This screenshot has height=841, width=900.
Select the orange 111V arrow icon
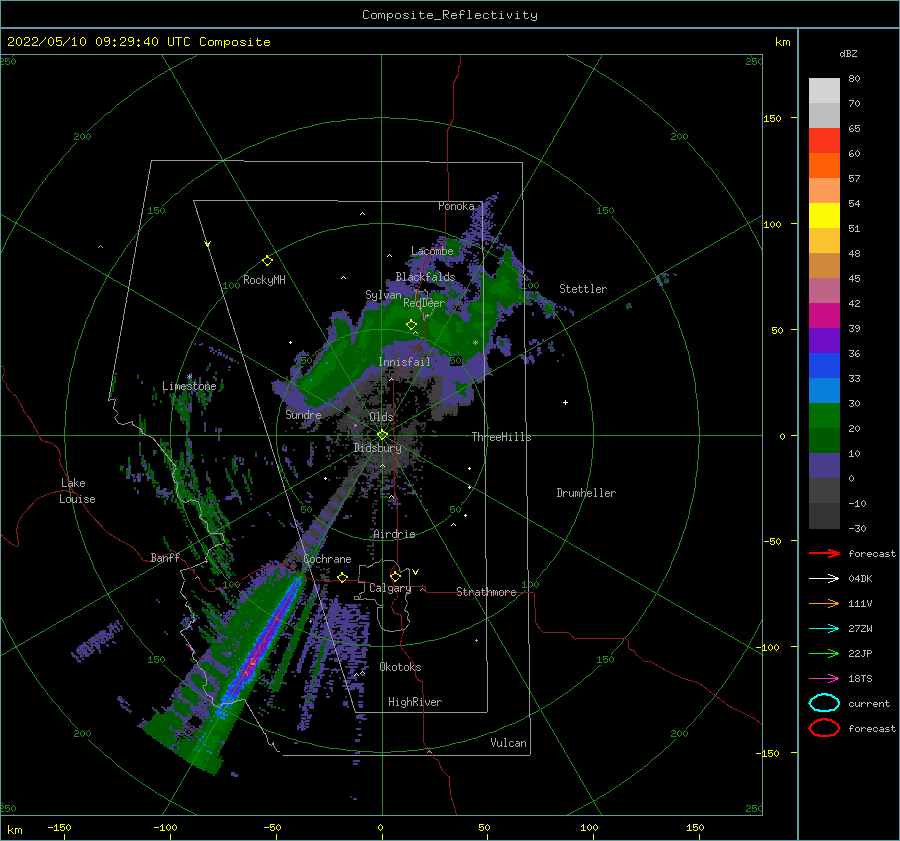click(x=824, y=603)
